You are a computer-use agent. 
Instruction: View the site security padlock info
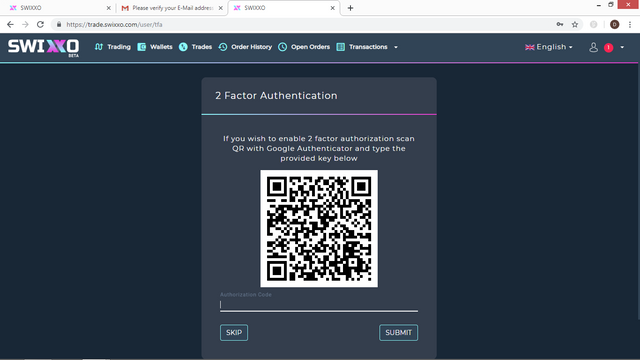pos(59,24)
